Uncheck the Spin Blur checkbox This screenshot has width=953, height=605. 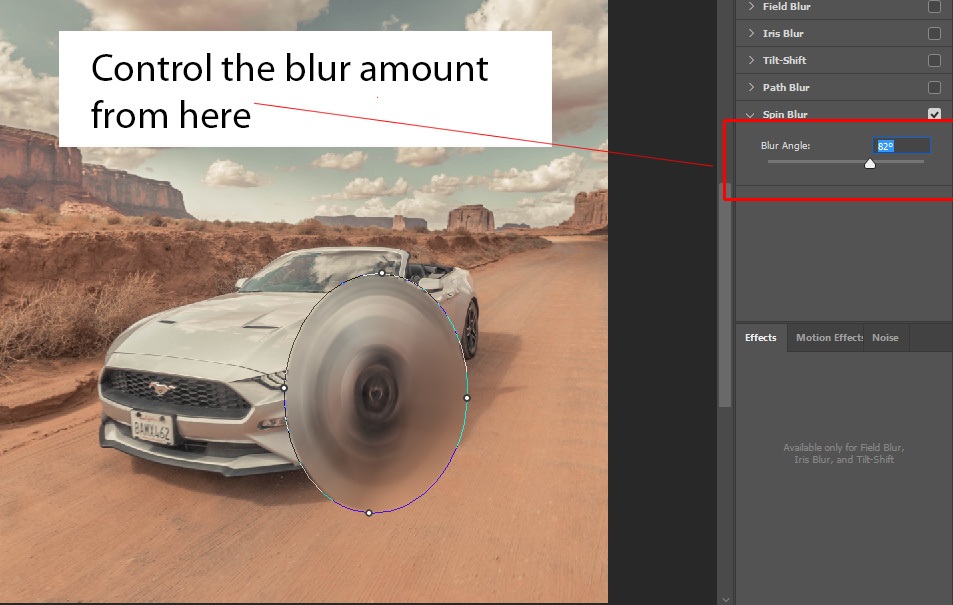pyautogui.click(x=934, y=115)
